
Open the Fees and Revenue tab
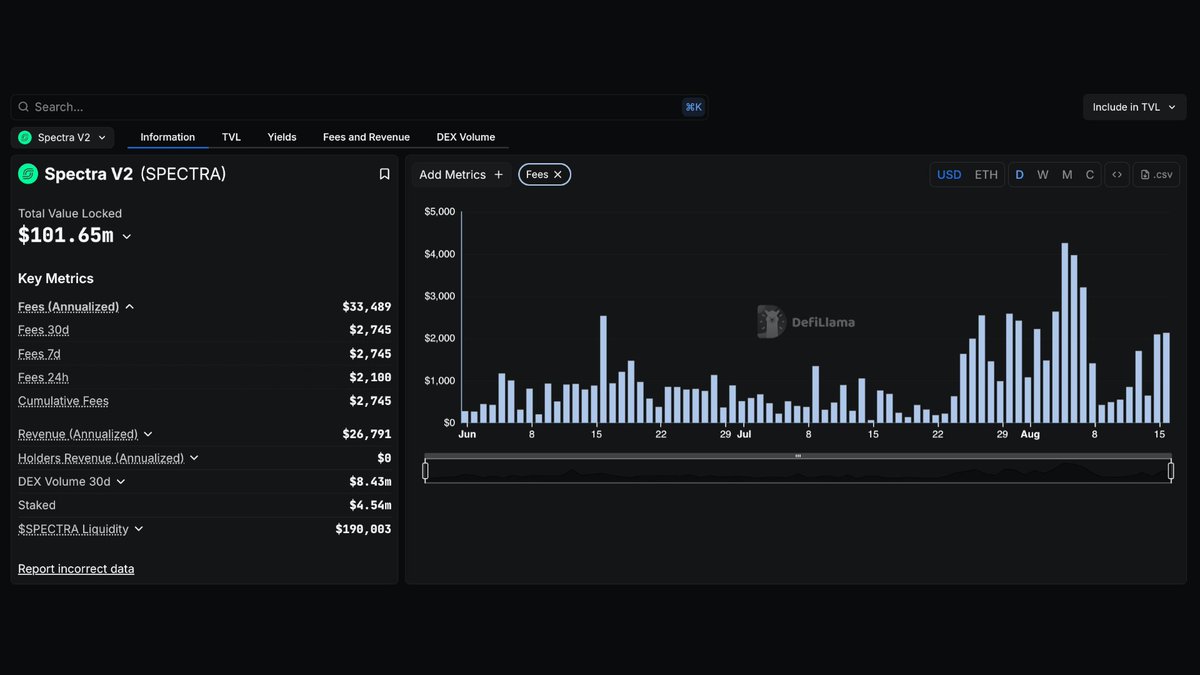coord(366,137)
